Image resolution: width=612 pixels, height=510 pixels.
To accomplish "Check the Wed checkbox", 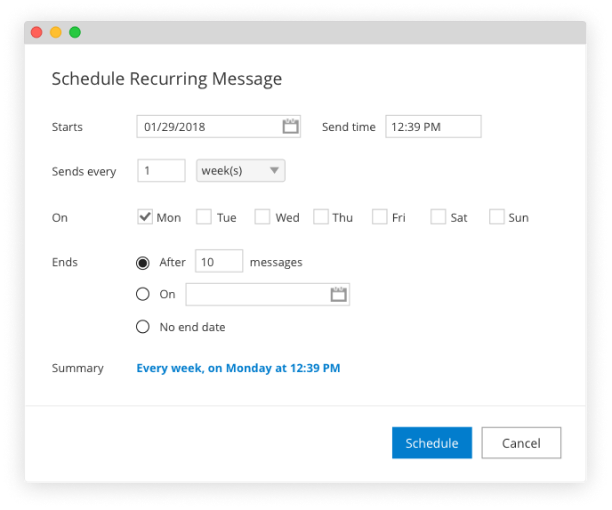I will tap(262, 217).
